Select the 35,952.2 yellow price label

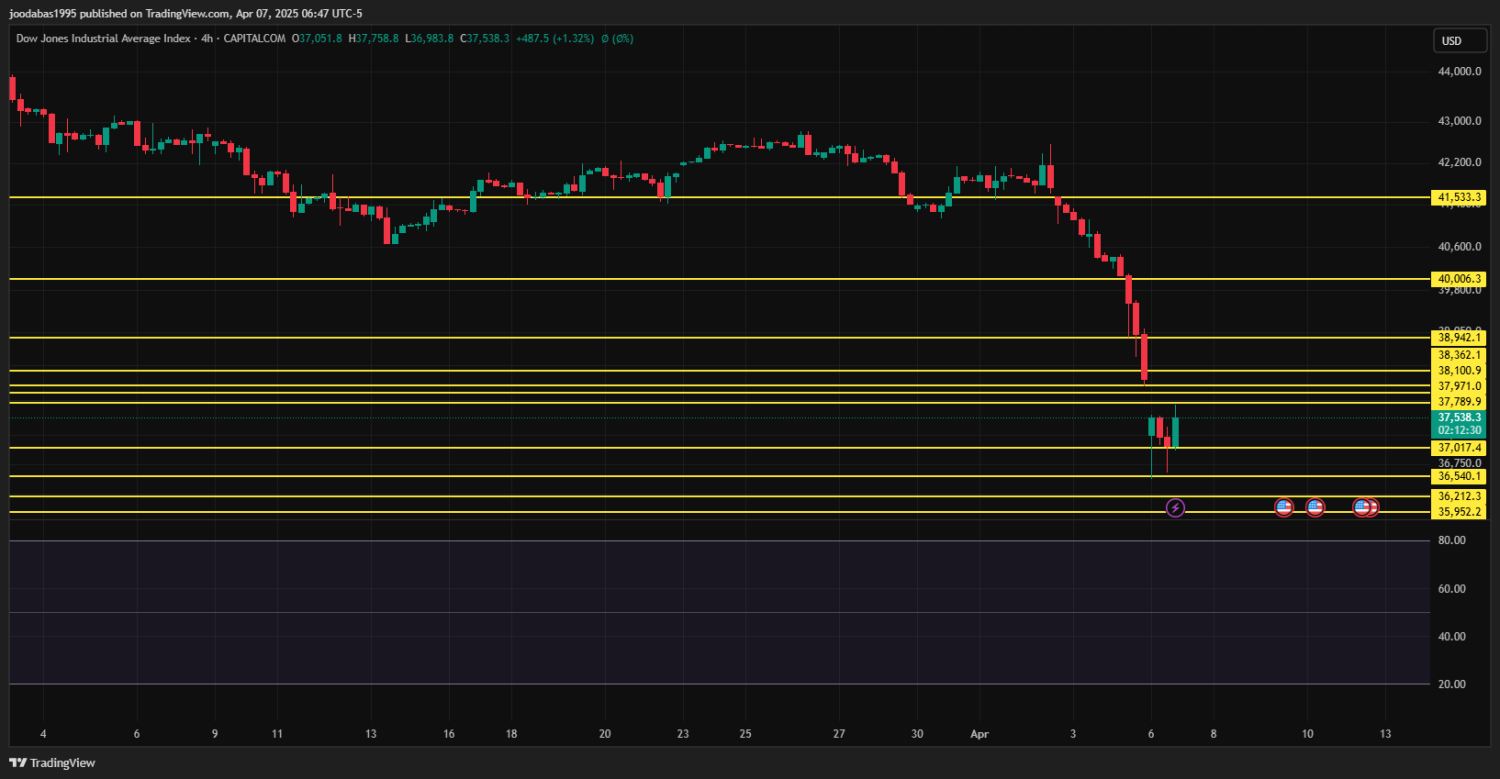(x=1458, y=512)
